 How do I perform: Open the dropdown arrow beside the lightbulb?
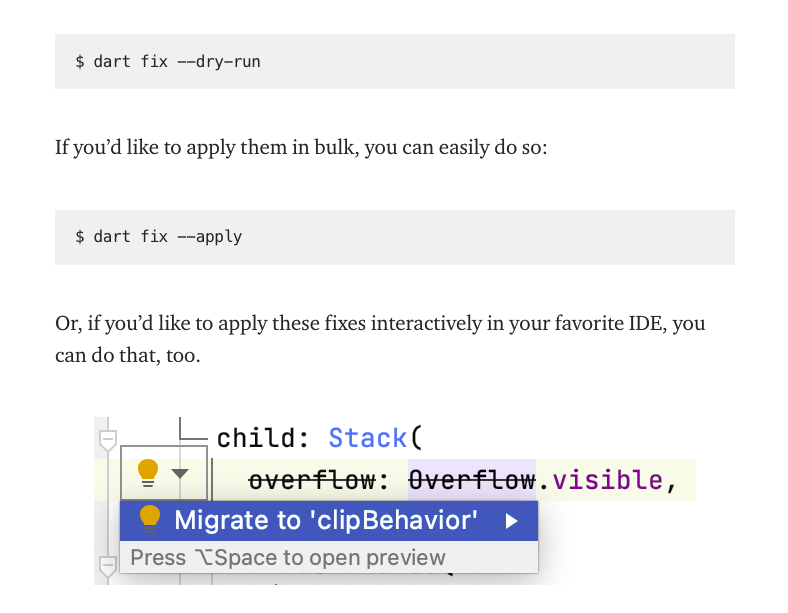[179, 473]
